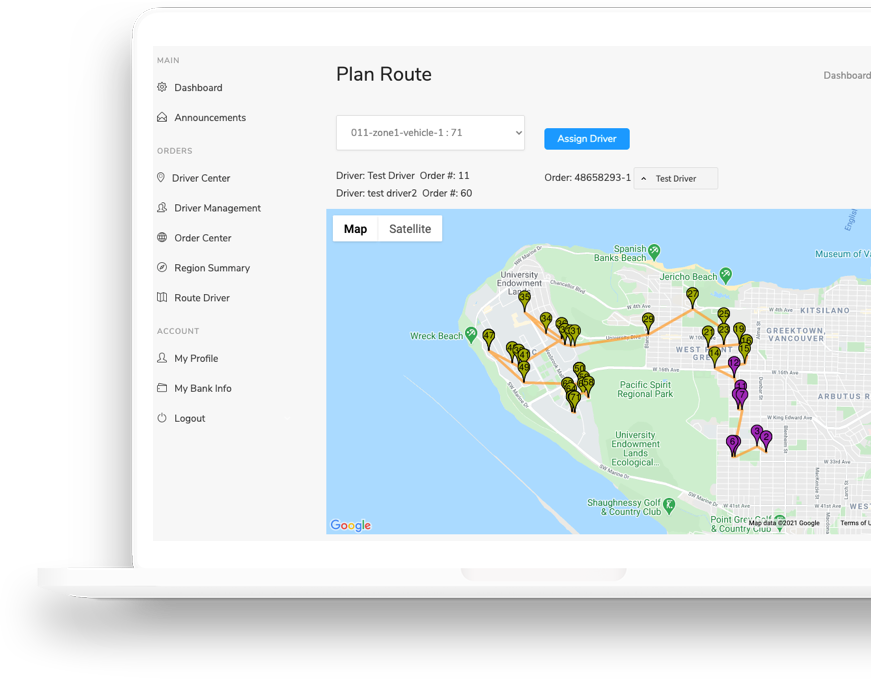Click the My Bank Info folder icon
Viewport: 871px width, 679px height.
[x=162, y=388]
